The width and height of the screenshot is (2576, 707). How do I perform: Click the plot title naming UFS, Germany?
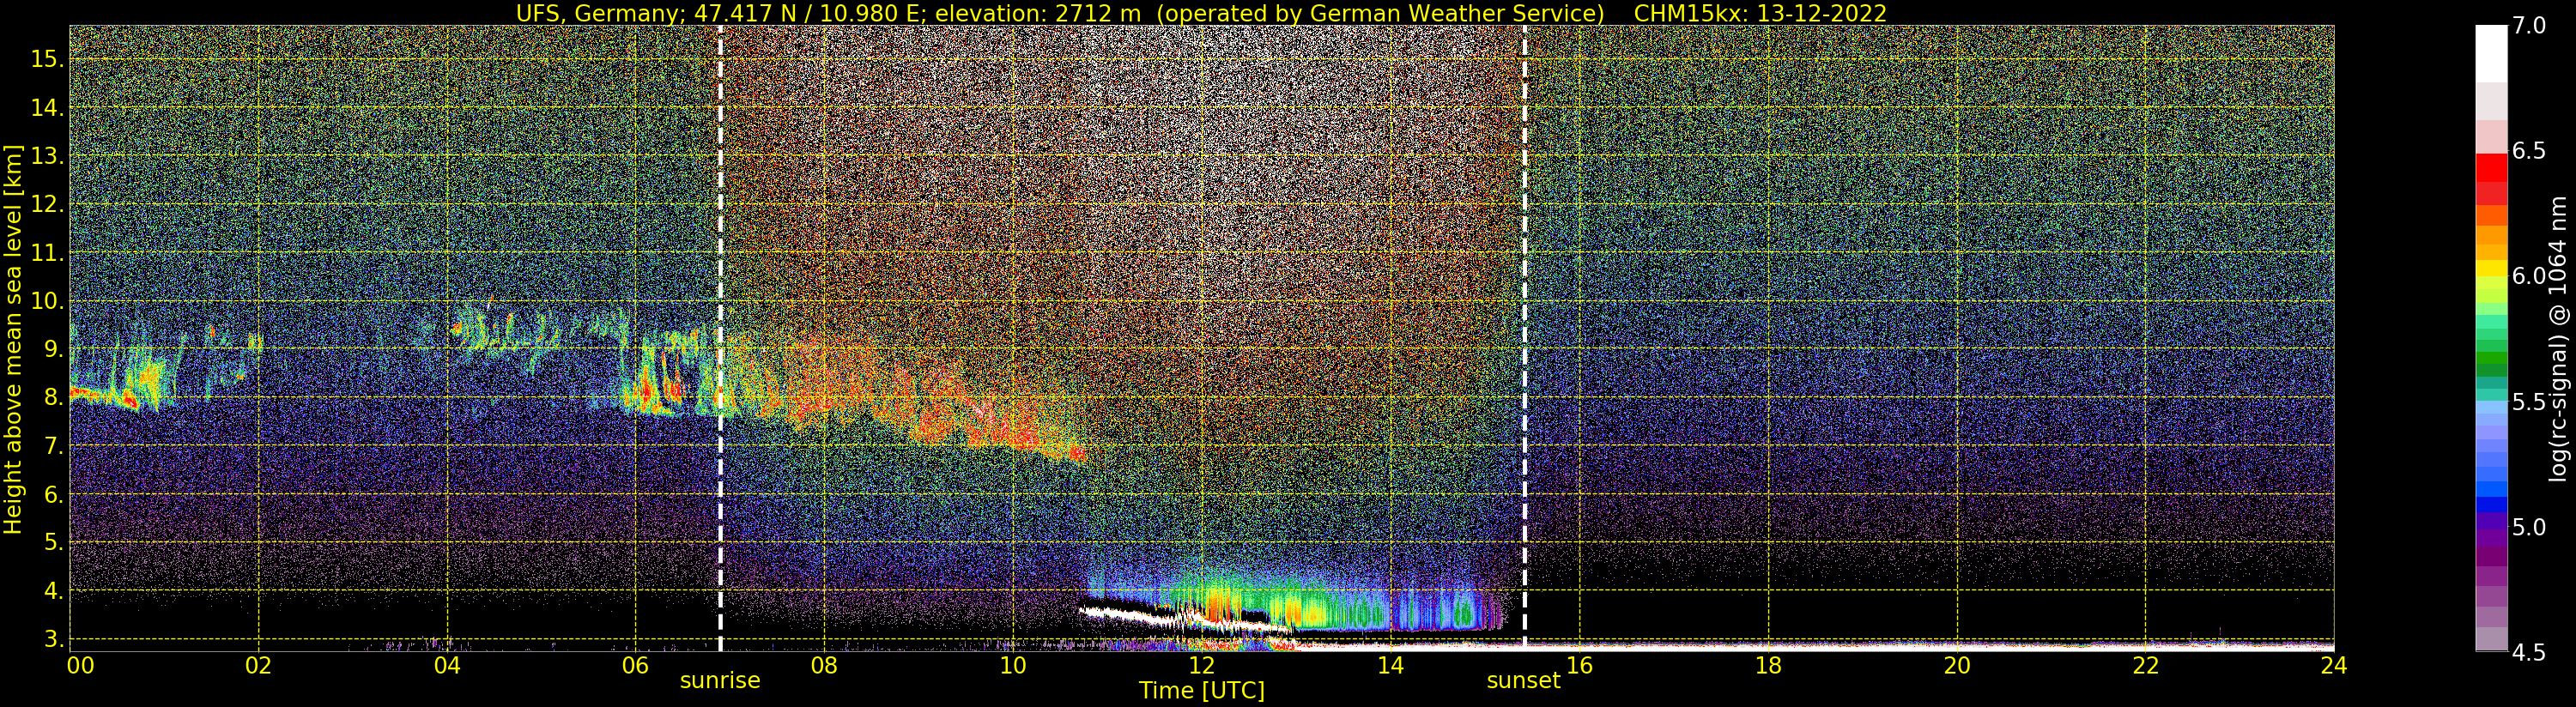coord(1201,13)
